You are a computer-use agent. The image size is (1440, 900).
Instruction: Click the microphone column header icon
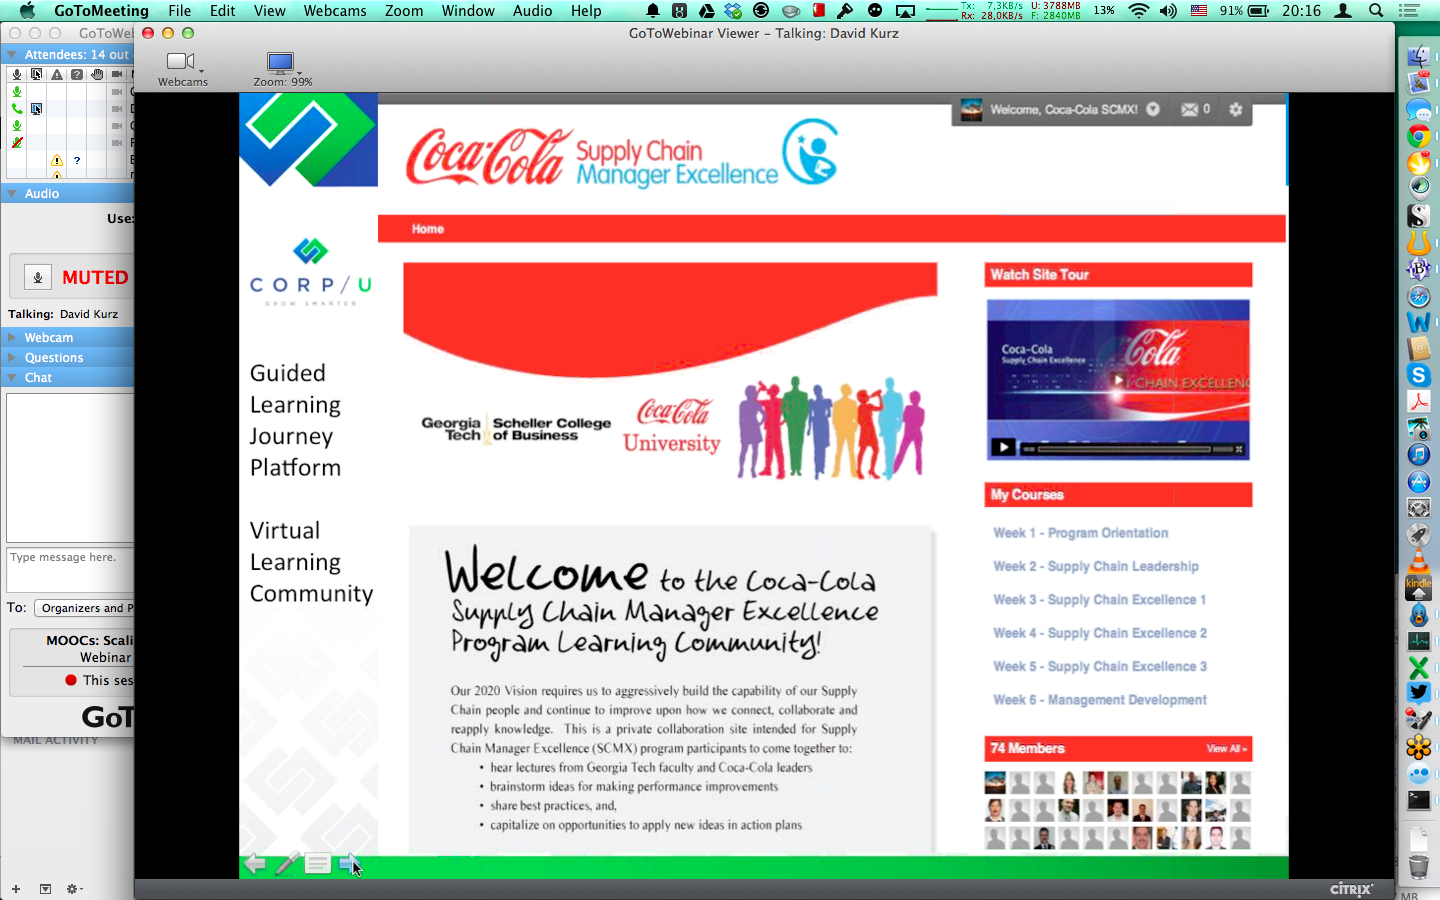[x=17, y=74]
